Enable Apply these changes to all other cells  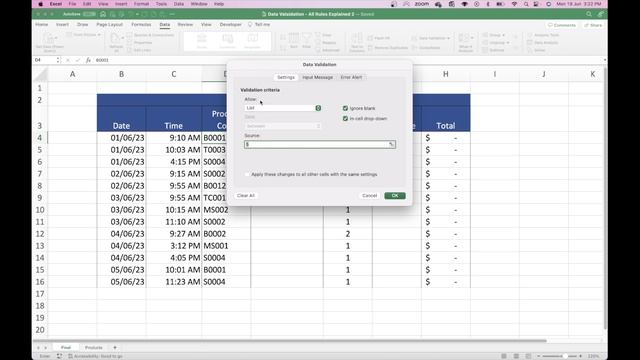coord(247,174)
